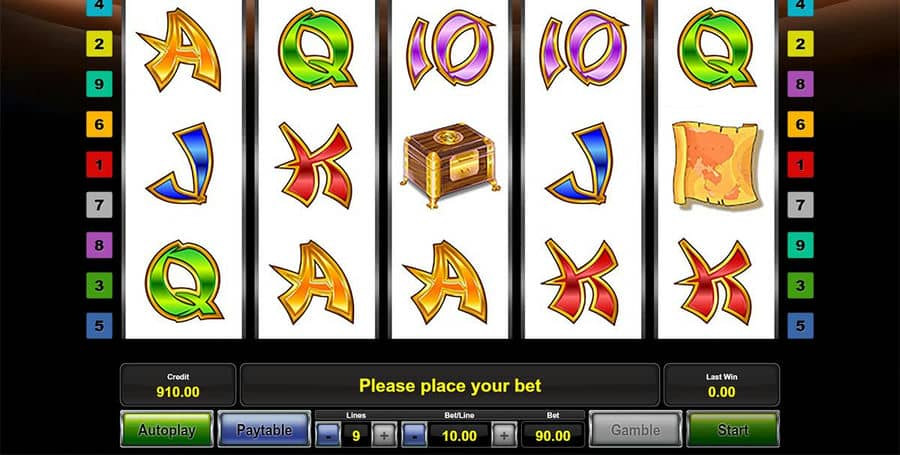Increase the number of Lines
900x455 pixels.
coord(384,435)
